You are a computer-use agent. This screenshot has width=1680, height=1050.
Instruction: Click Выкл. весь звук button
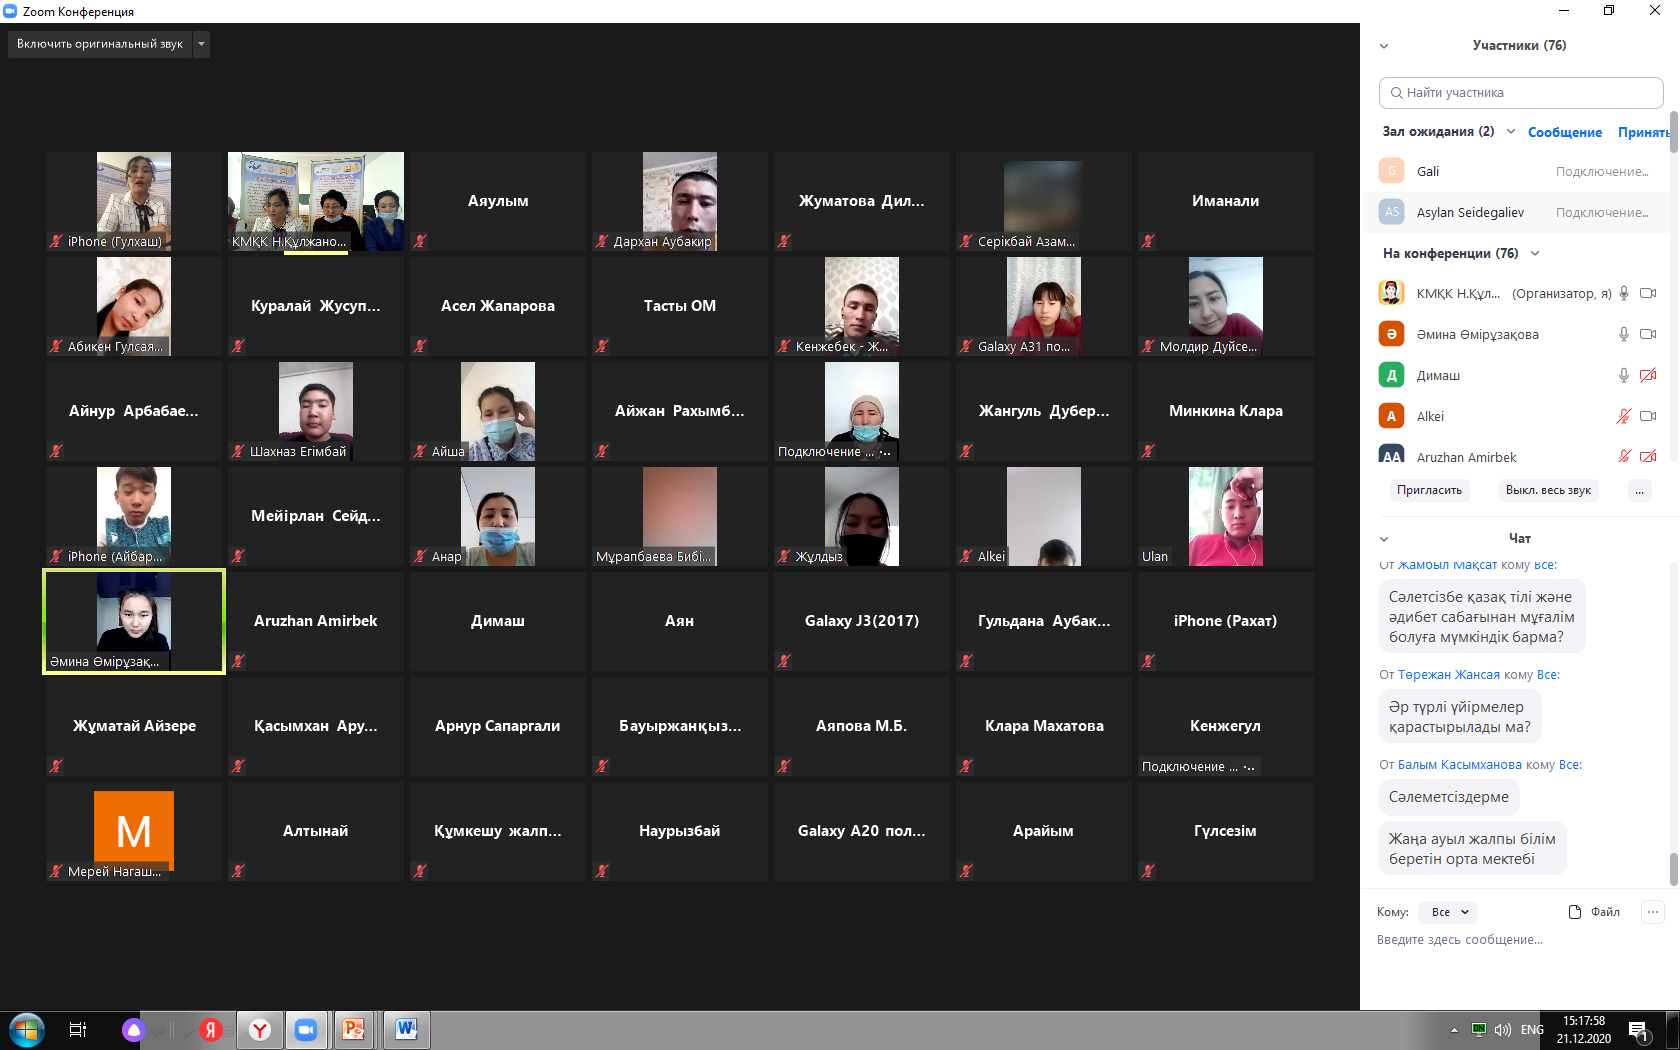tap(1547, 490)
